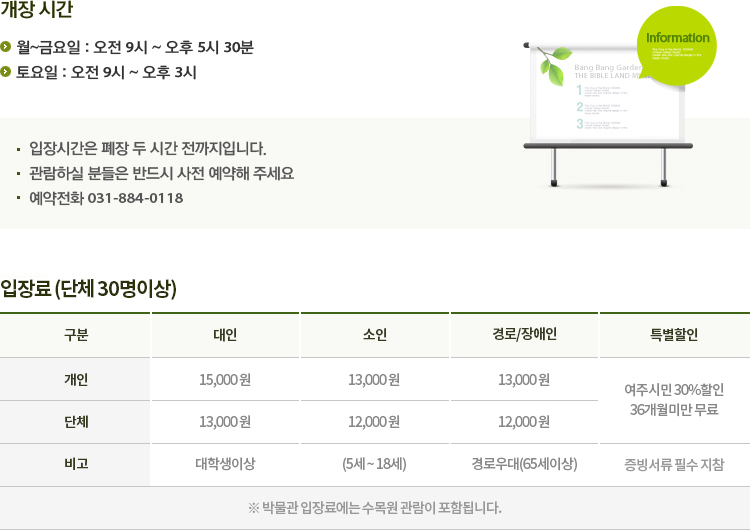Viewport: 750px width, 530px height.
Task: Select the 소인 column header
Action: pyautogui.click(x=375, y=335)
